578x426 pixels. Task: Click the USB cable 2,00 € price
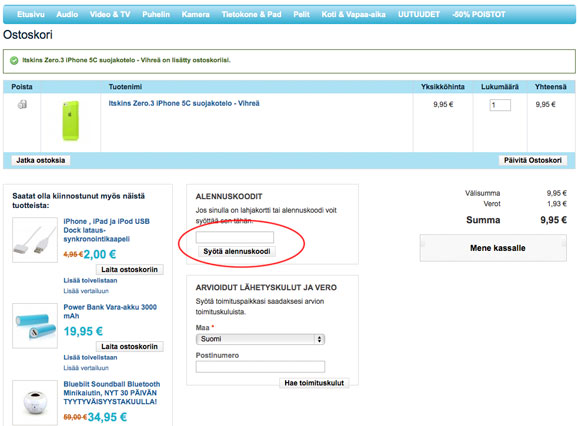click(x=100, y=254)
